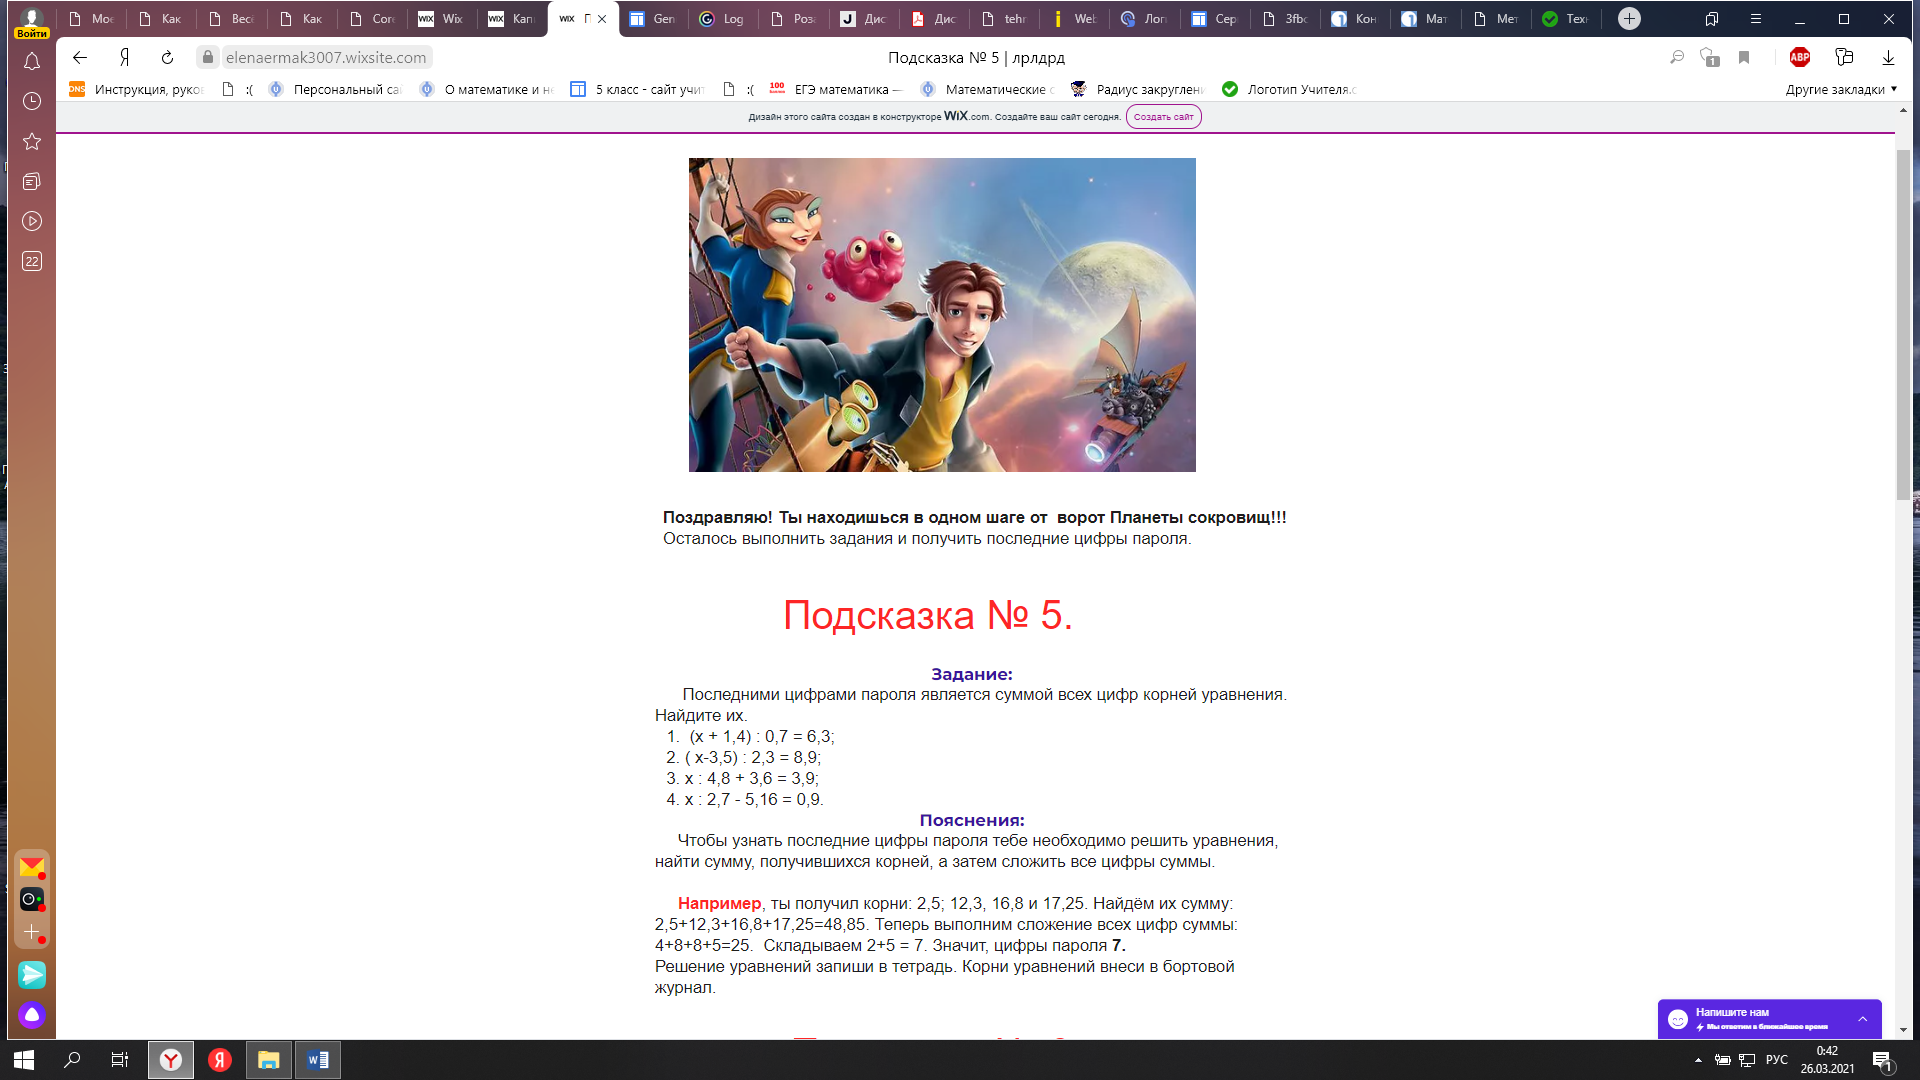This screenshot has height=1080, width=1920.
Task: Switch to the Gen browser tab
Action: 654,19
